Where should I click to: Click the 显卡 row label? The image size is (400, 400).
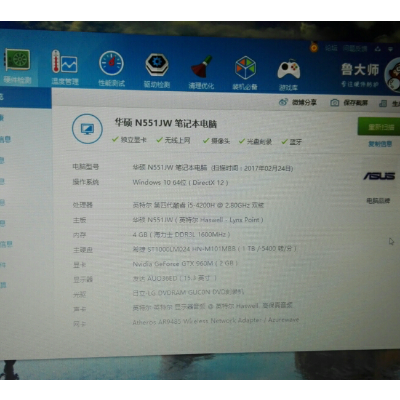point(79,265)
